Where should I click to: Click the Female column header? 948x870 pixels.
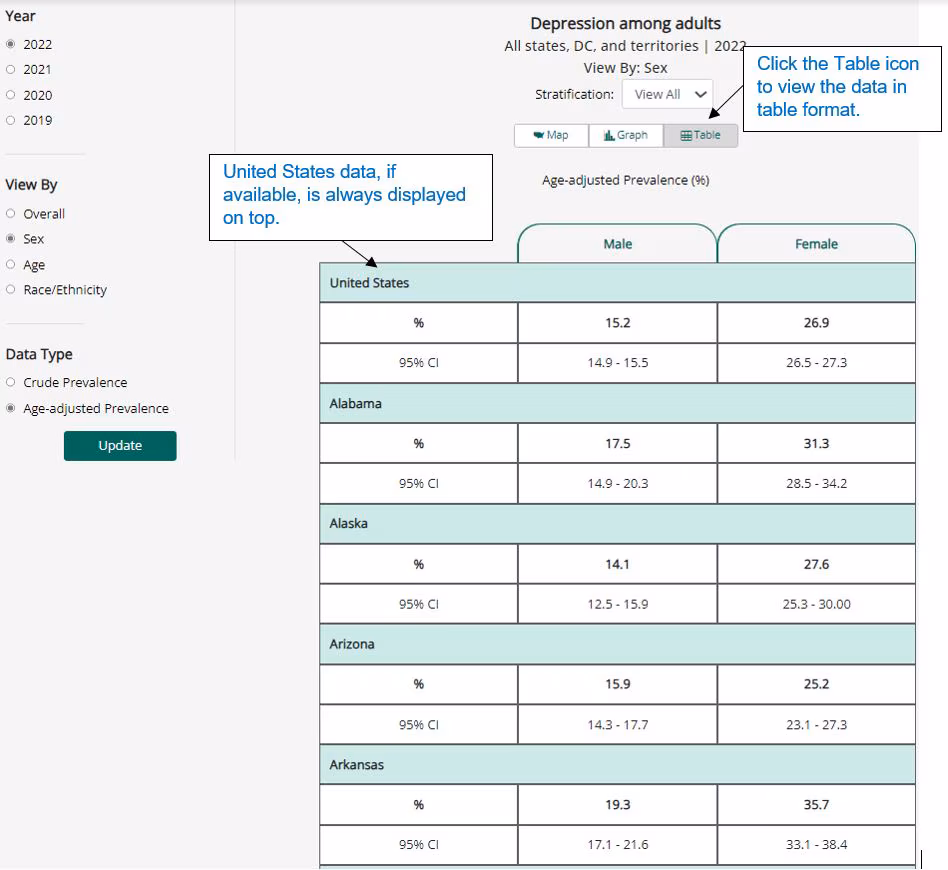[x=816, y=243]
